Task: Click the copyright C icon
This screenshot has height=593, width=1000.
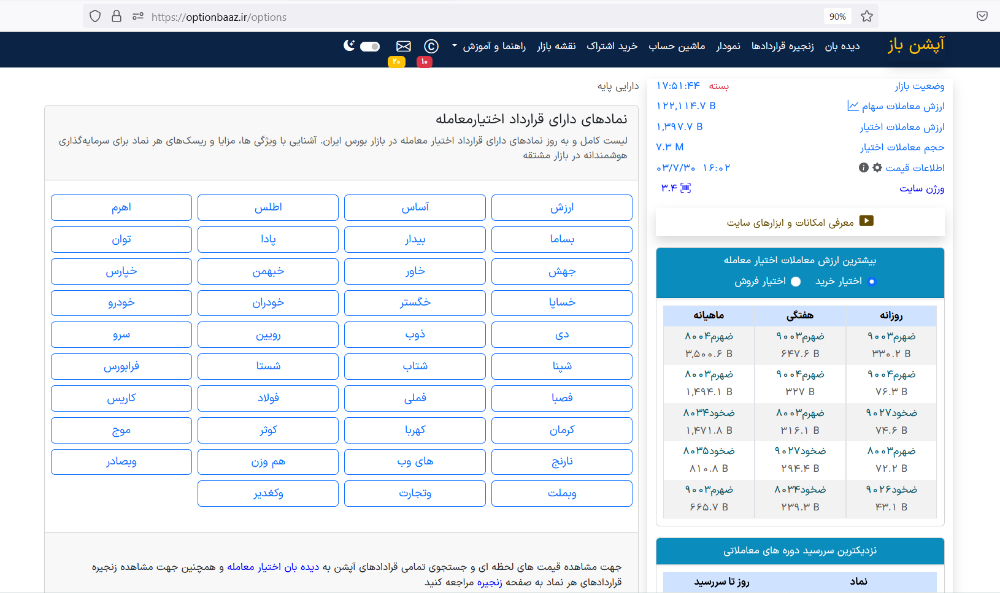Action: (x=431, y=46)
